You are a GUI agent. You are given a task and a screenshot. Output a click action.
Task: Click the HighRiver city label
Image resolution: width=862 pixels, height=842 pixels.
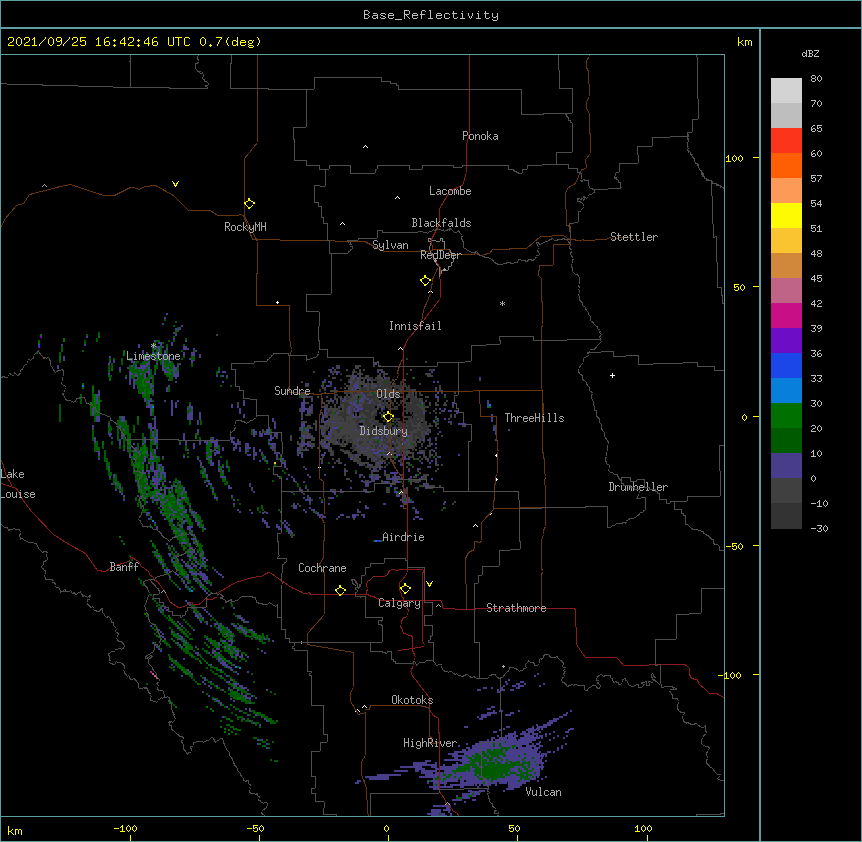click(430, 743)
